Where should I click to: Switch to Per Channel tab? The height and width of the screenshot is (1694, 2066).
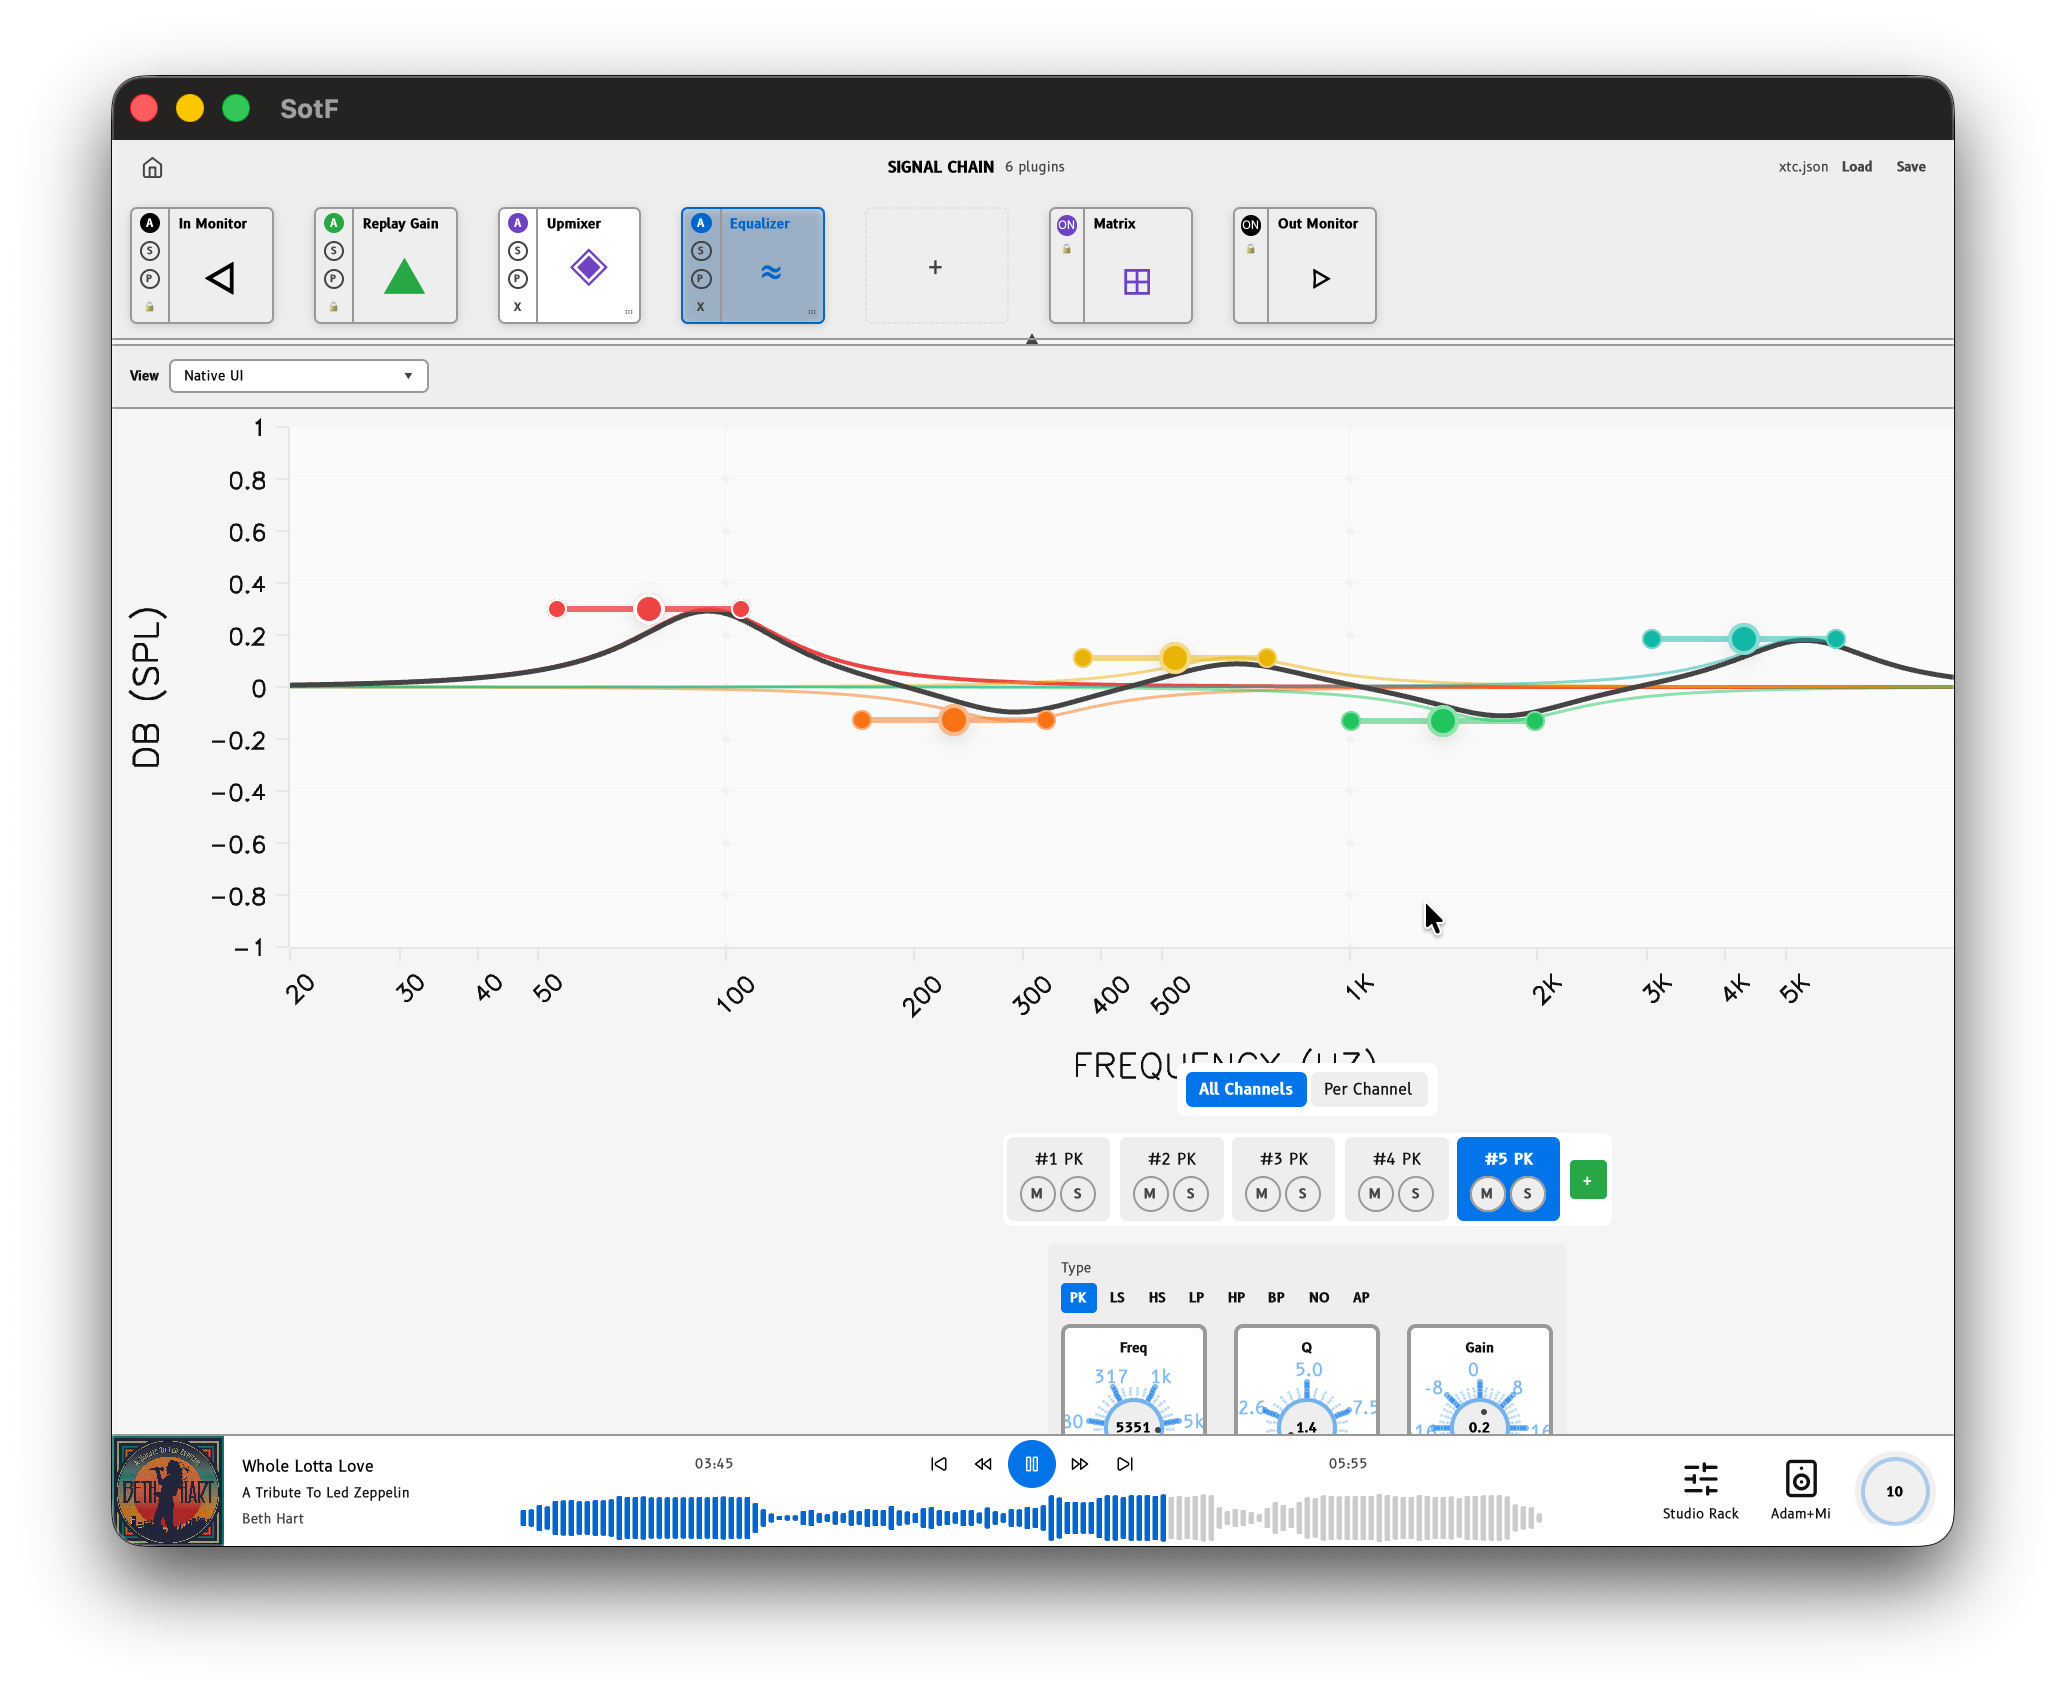[x=1368, y=1089]
